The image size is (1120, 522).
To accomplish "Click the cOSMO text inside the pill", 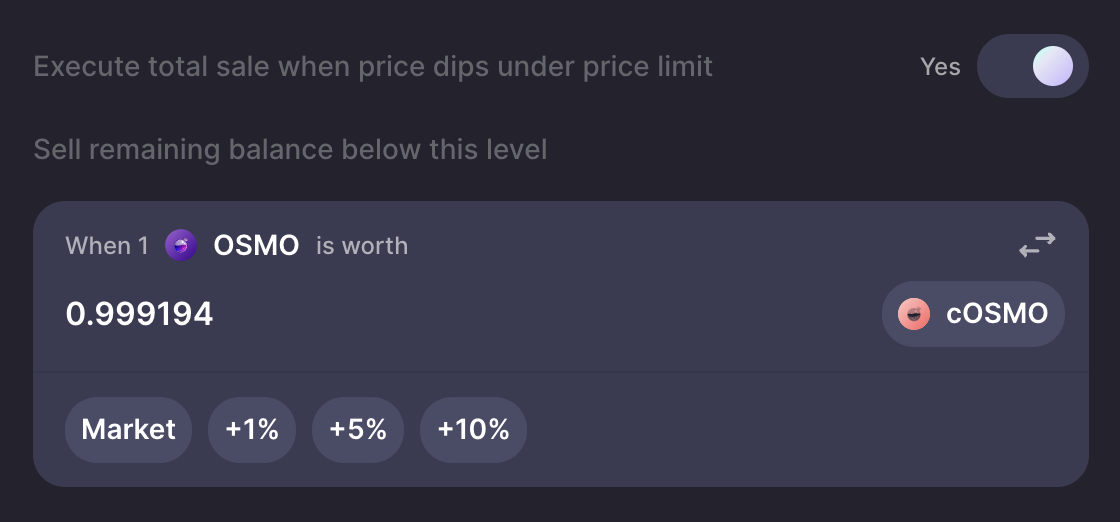I will 997,314.
